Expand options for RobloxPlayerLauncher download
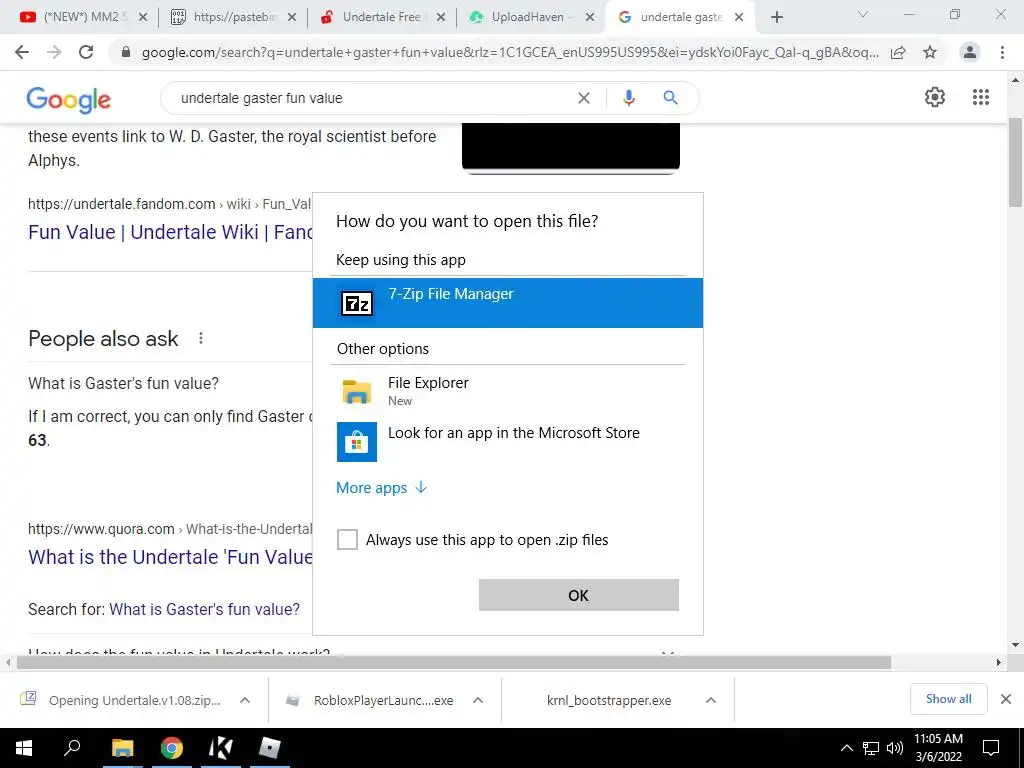The height and width of the screenshot is (768, 1024). click(477, 700)
